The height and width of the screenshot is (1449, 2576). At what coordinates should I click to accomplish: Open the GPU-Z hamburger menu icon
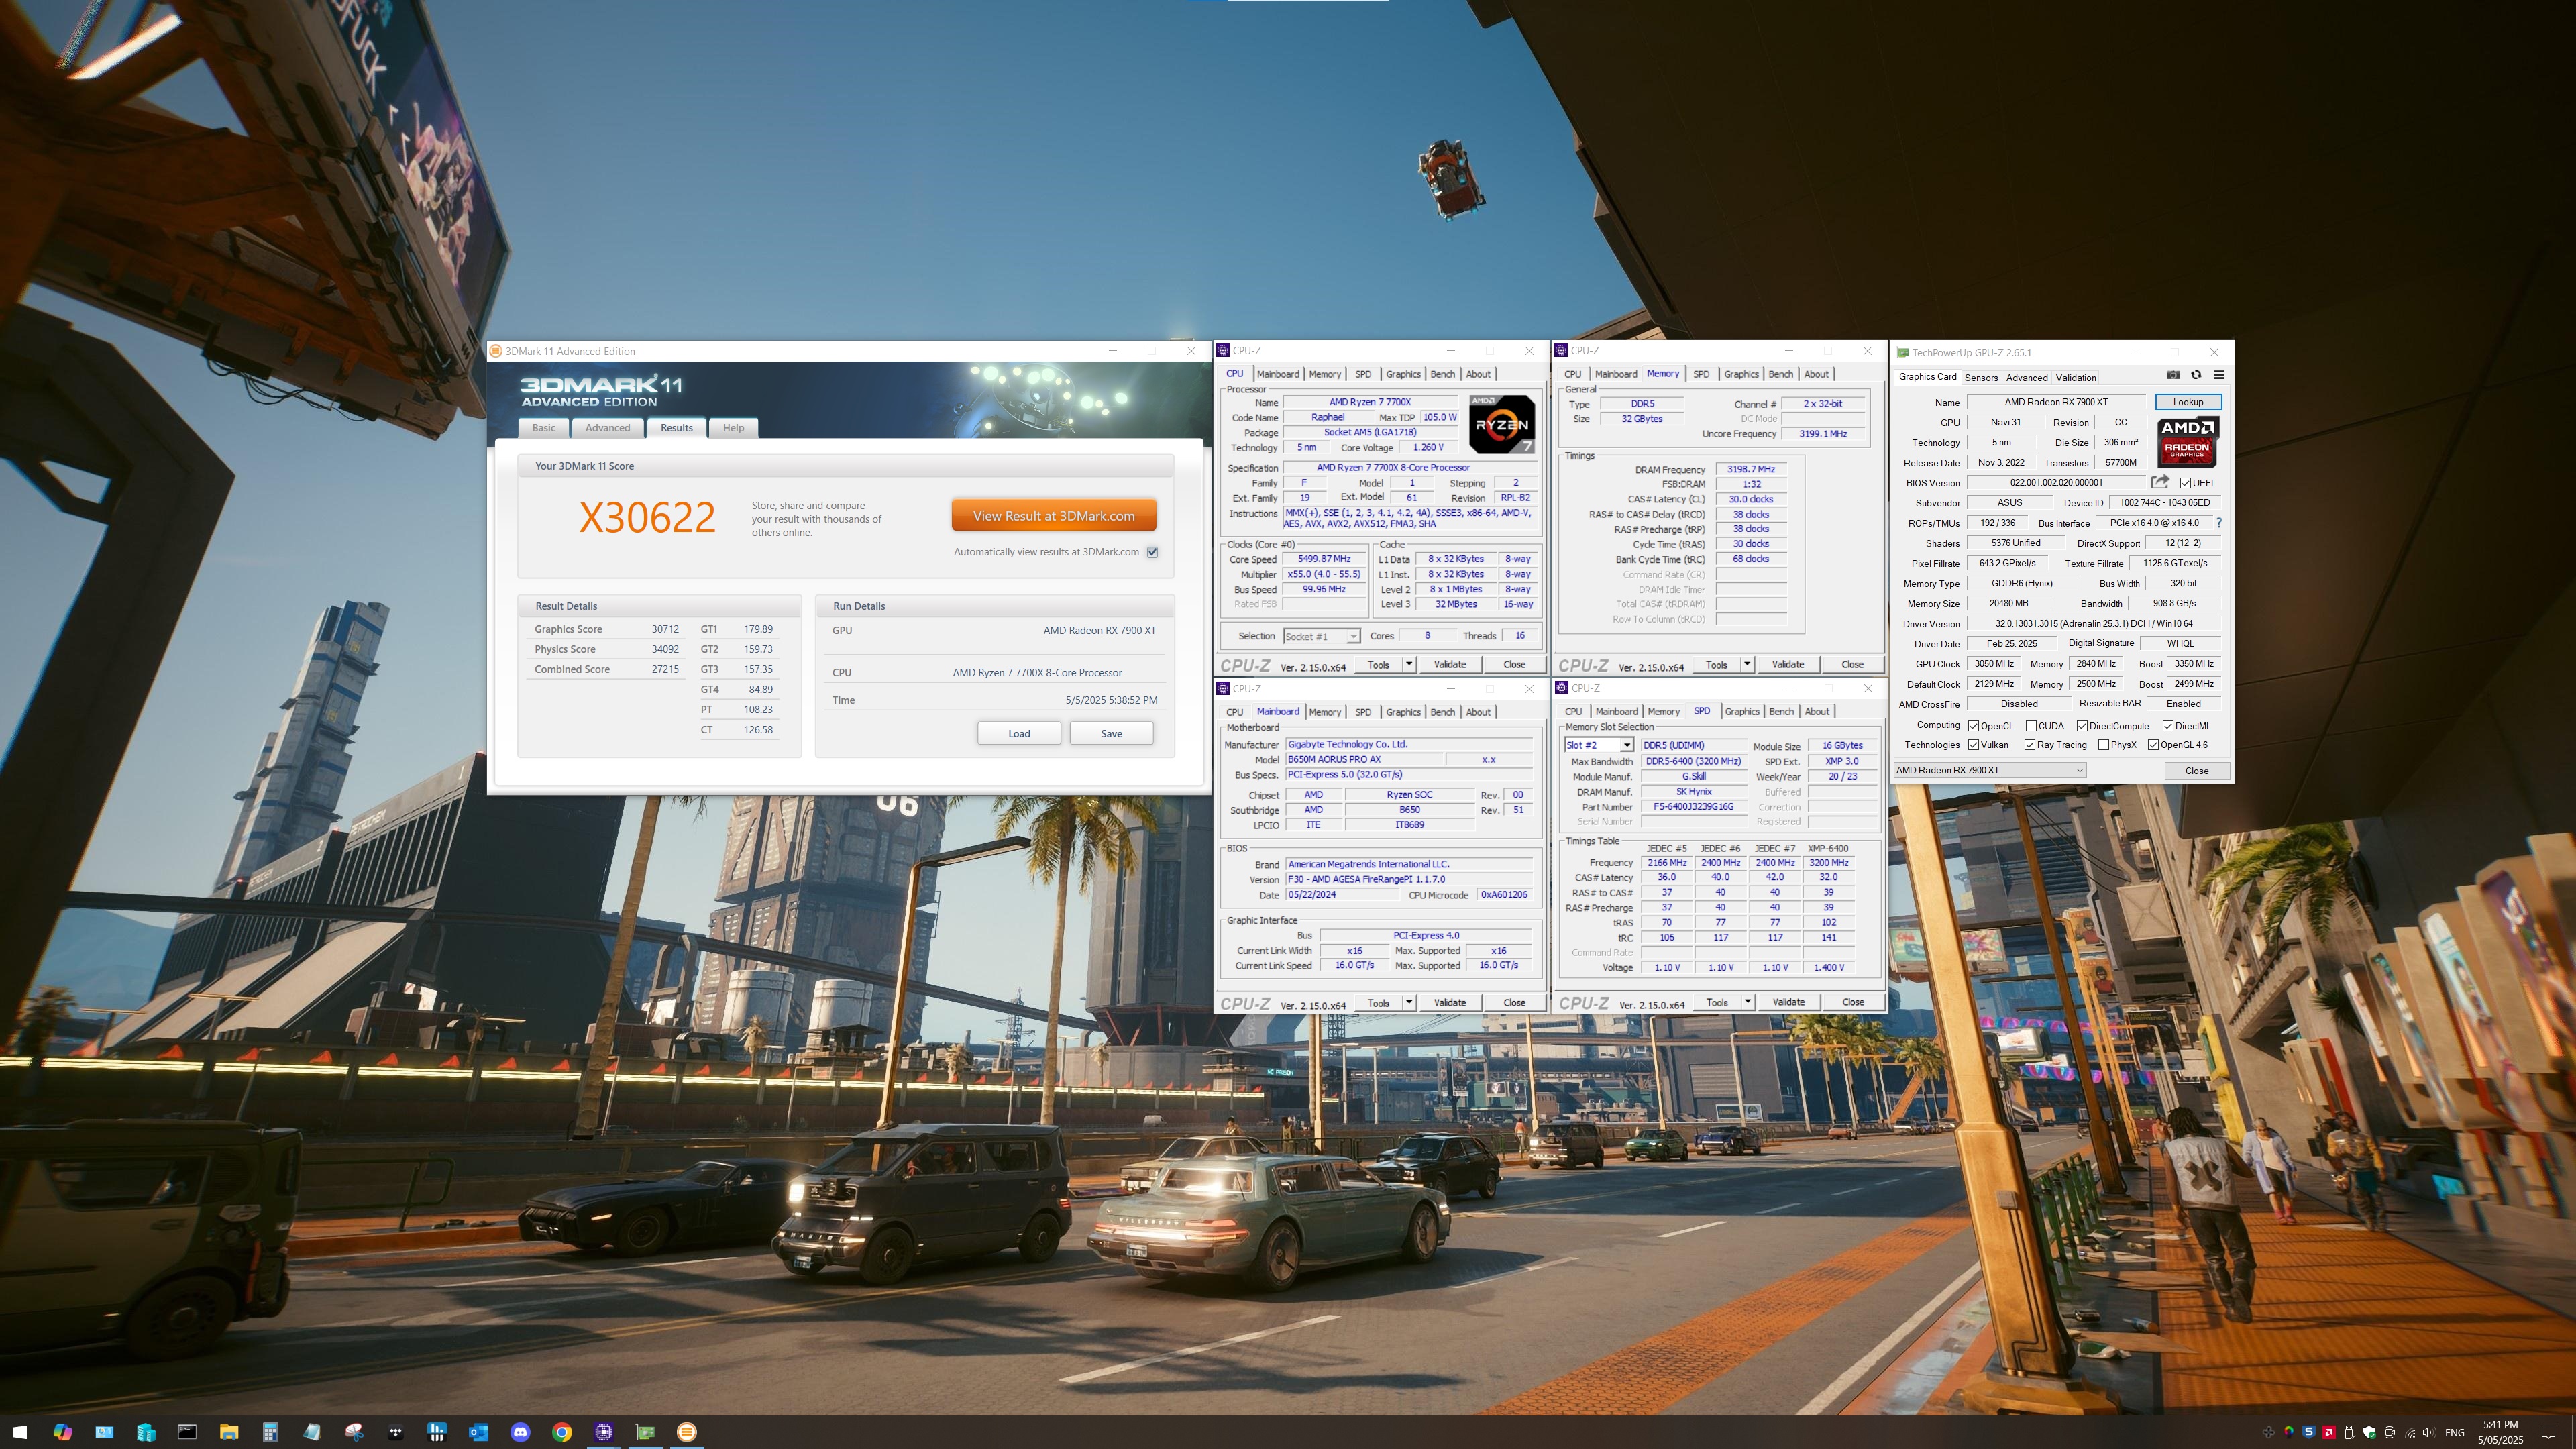pyautogui.click(x=2219, y=375)
